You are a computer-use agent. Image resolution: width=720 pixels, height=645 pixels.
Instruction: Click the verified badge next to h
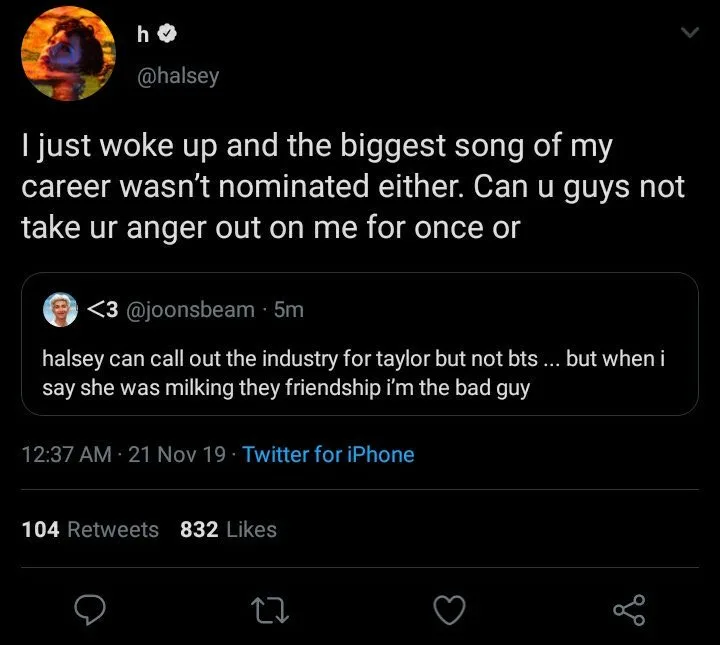[169, 36]
